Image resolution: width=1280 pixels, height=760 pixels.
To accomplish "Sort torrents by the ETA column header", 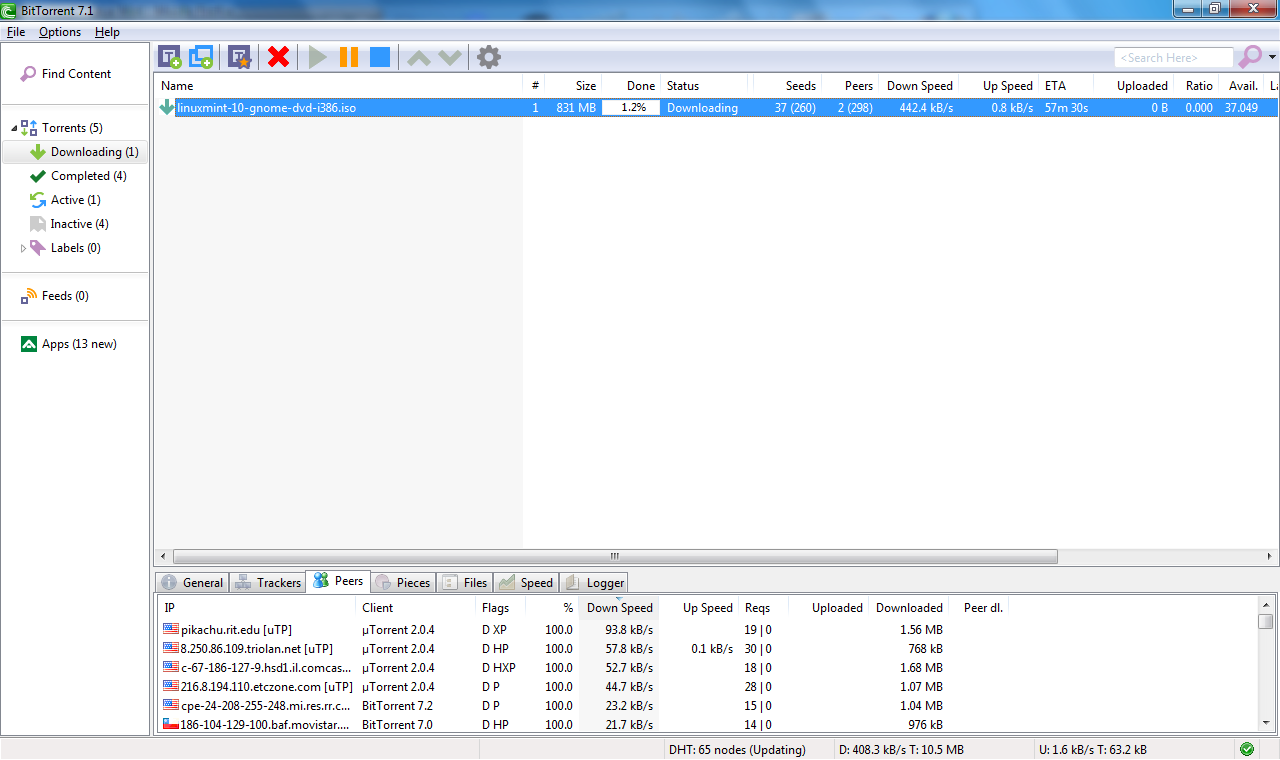I will (1066, 86).
